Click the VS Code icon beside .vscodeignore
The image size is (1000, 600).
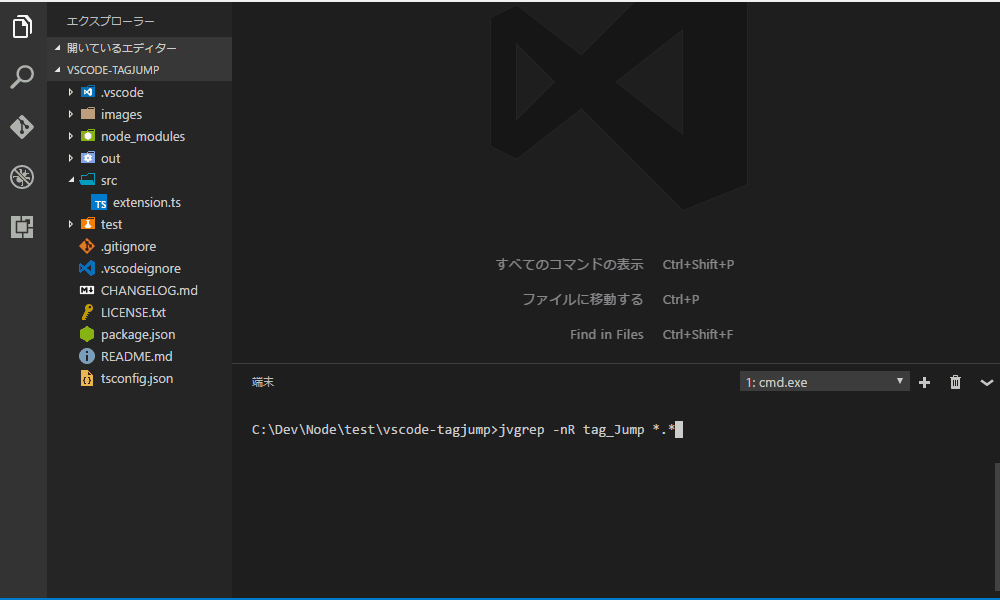[87, 268]
